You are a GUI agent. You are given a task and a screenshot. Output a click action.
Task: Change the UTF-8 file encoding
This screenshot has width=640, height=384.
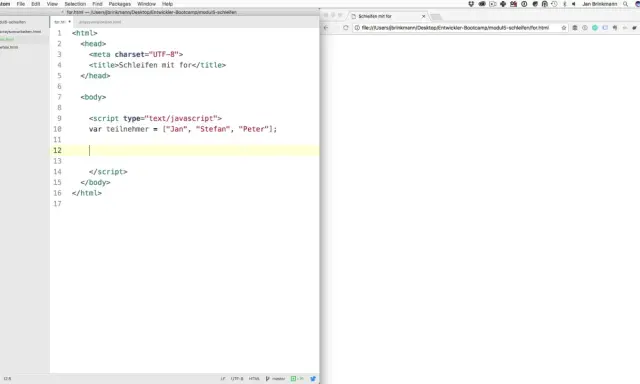click(237, 379)
